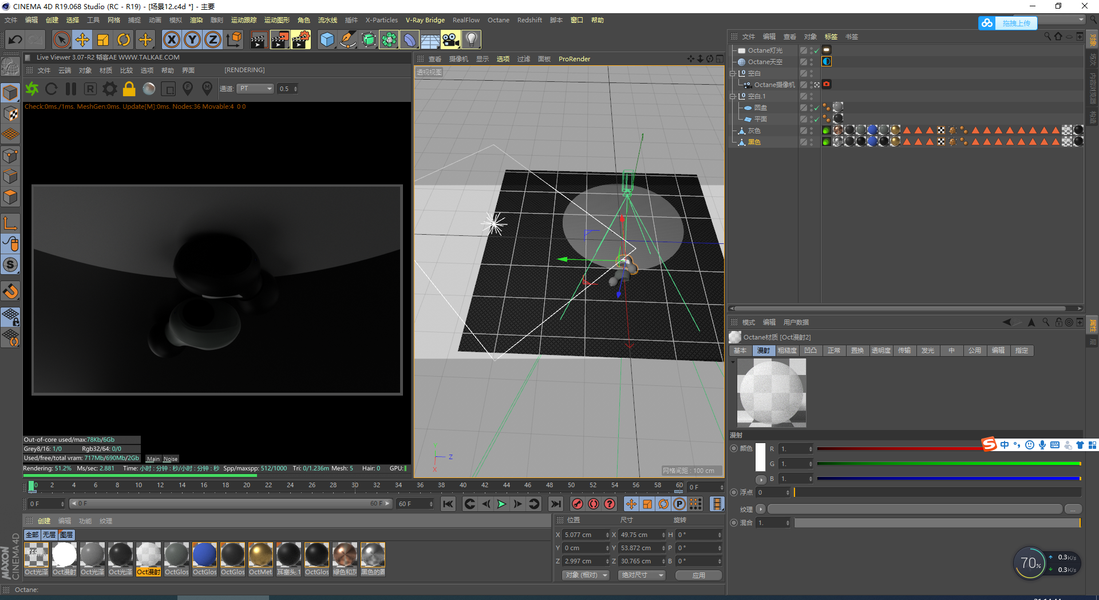
Task: Select the Octane灯光 object row
Action: tap(765, 50)
